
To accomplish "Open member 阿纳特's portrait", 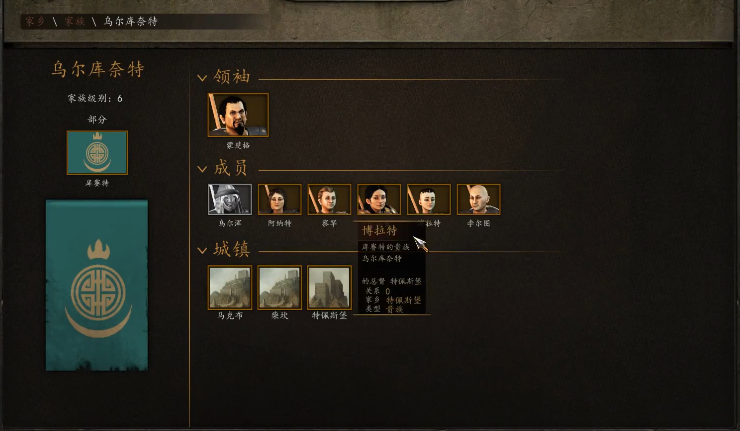I will [x=279, y=199].
